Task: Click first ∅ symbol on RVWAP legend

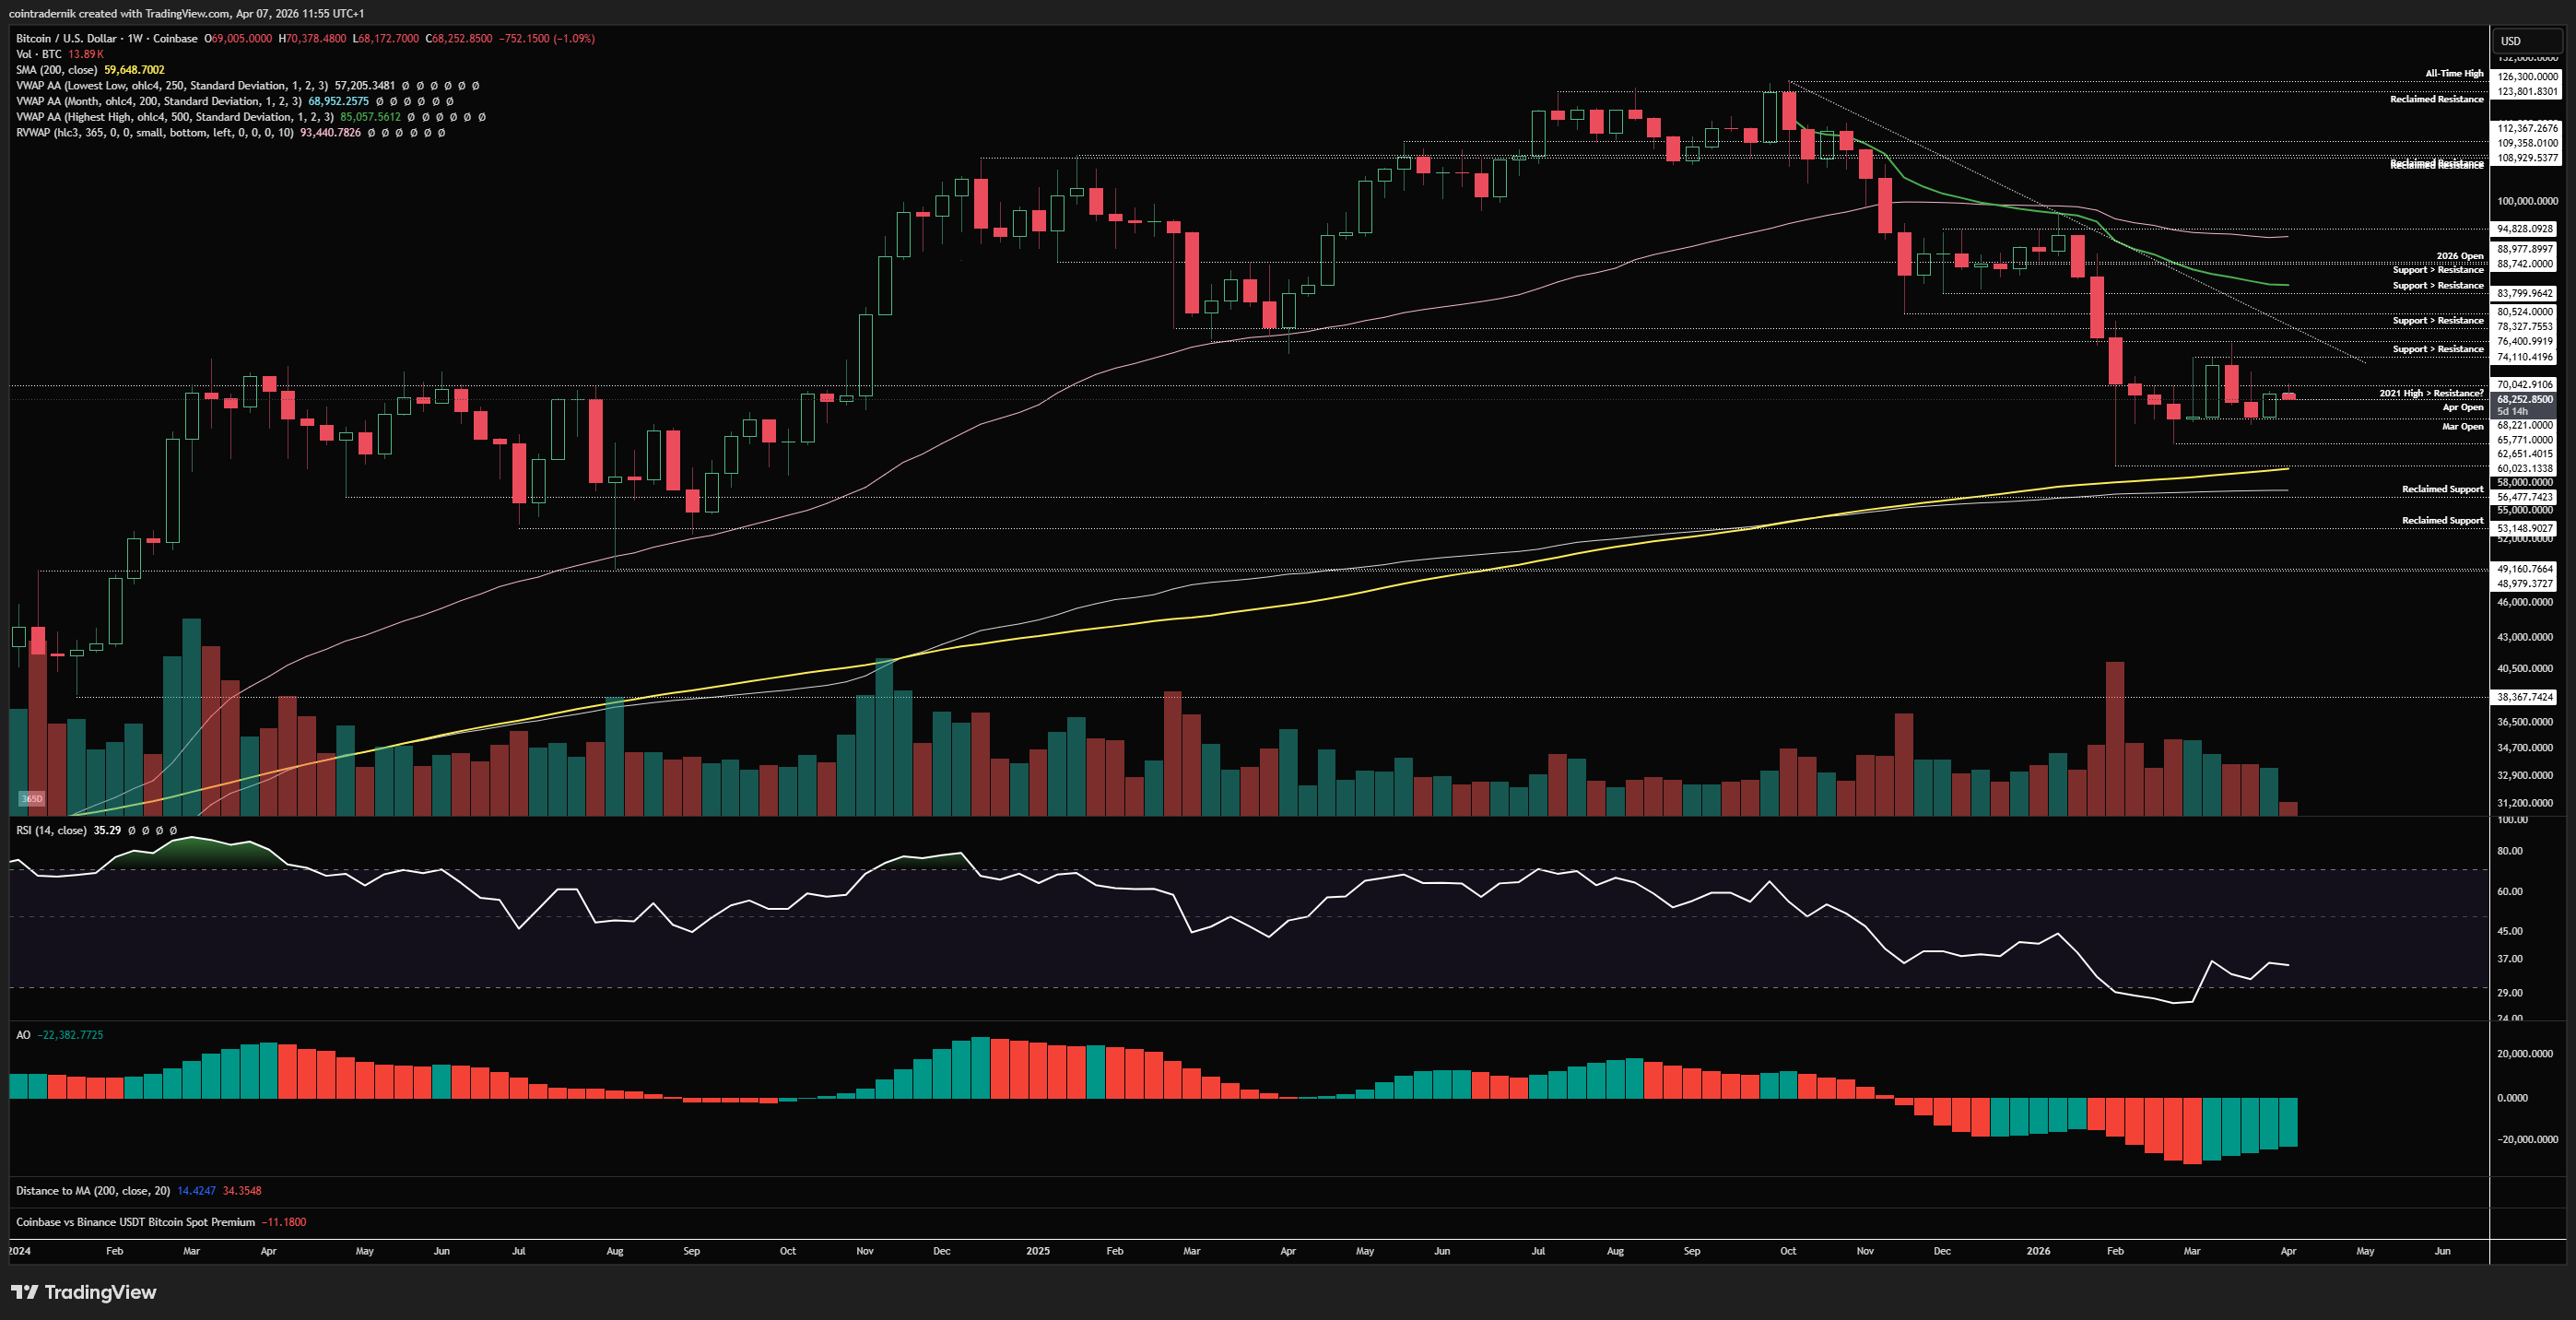Action: point(372,133)
